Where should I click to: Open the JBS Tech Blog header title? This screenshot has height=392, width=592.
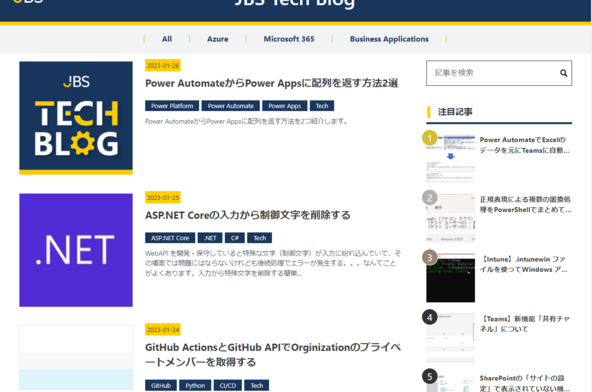tap(294, 3)
